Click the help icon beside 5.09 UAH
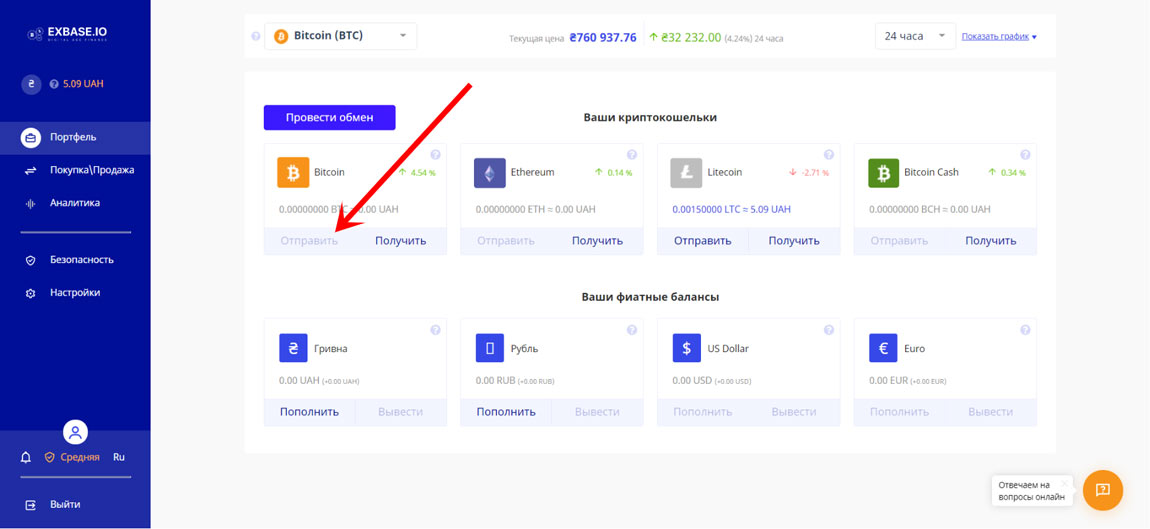The image size is (1150, 529). pyautogui.click(x=54, y=84)
